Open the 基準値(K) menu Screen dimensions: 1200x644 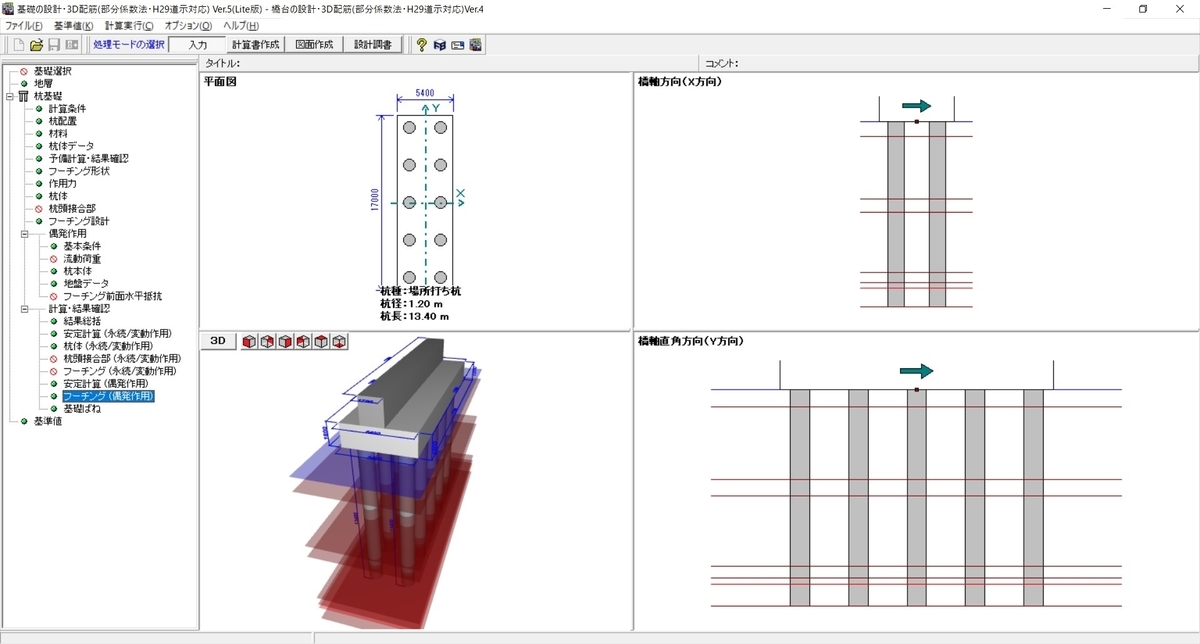(73, 25)
